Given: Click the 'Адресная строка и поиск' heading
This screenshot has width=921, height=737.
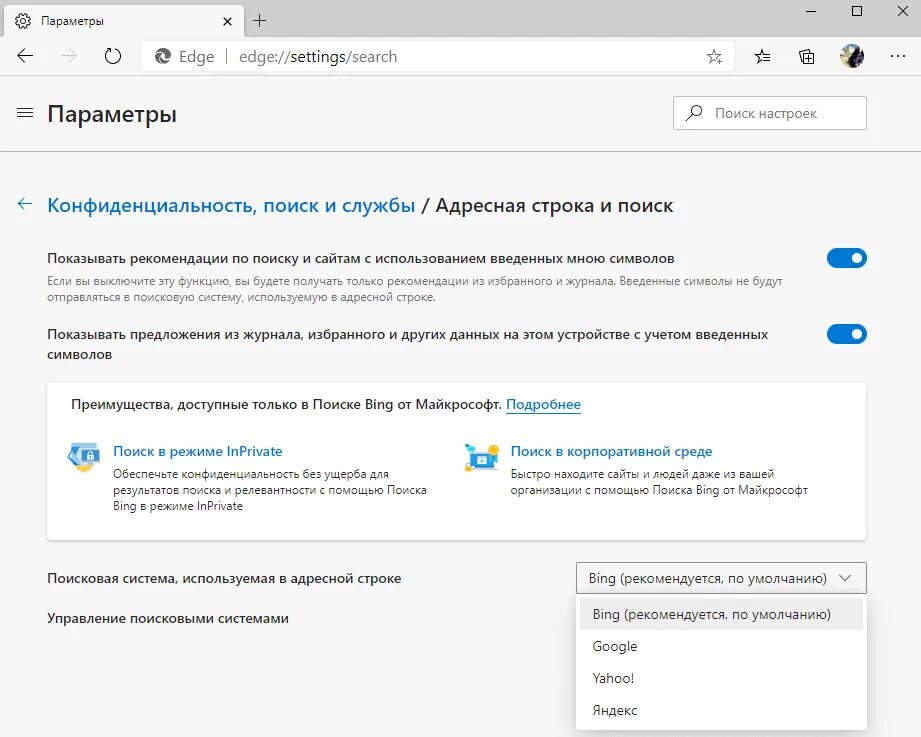Looking at the screenshot, I should coord(554,206).
